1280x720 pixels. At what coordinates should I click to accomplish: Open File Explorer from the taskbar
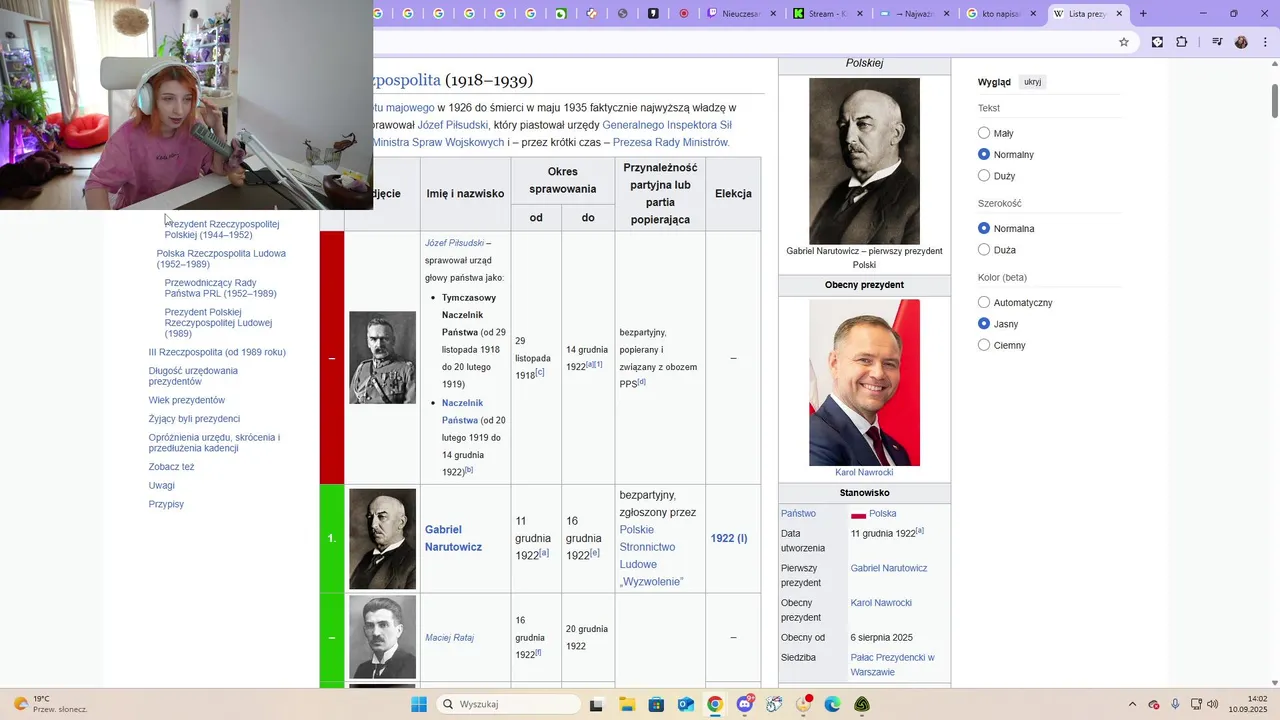point(626,704)
